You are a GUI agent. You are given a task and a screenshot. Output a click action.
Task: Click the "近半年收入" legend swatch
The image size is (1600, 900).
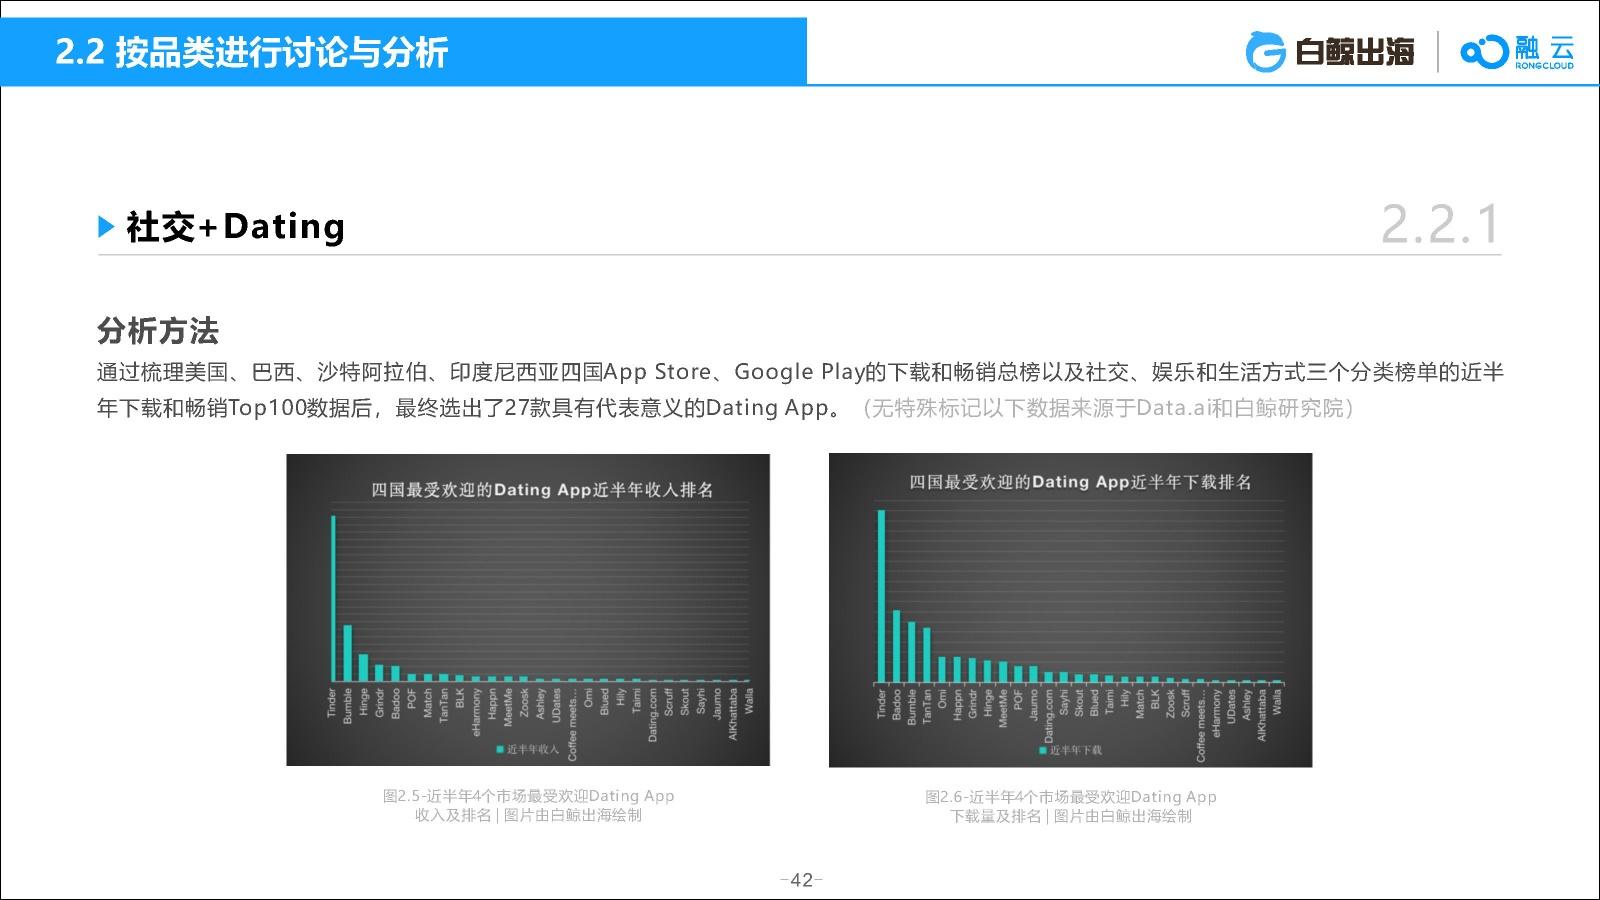click(x=500, y=749)
